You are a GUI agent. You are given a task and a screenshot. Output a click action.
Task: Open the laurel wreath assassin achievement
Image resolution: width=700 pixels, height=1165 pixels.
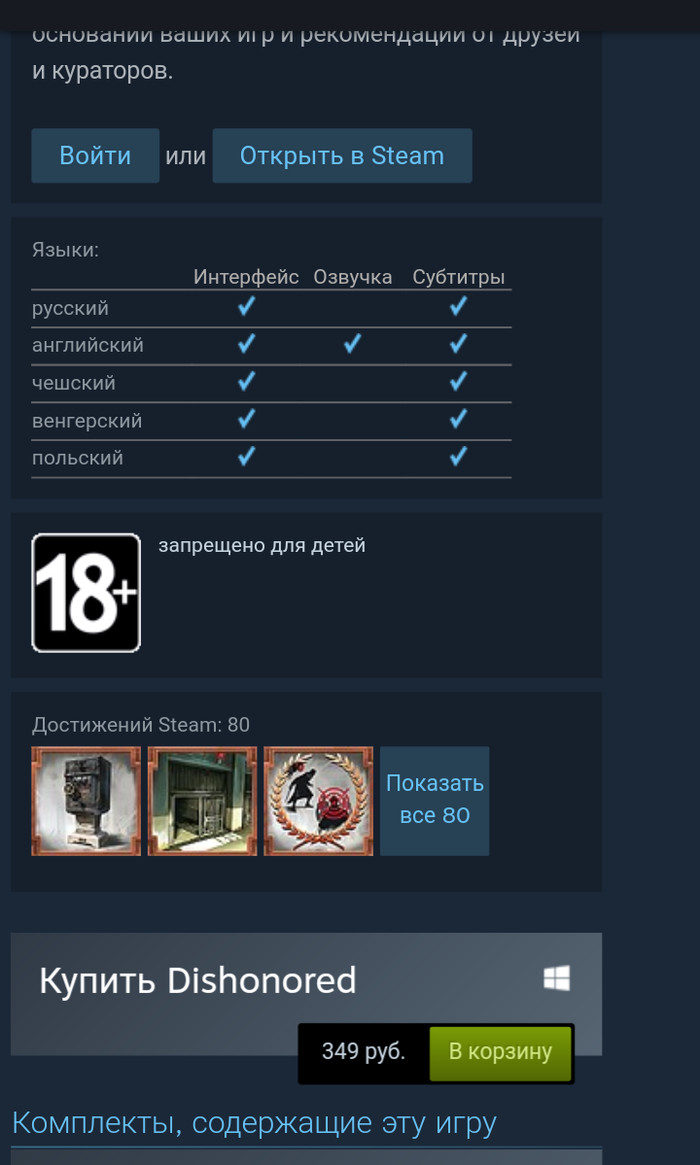(318, 801)
